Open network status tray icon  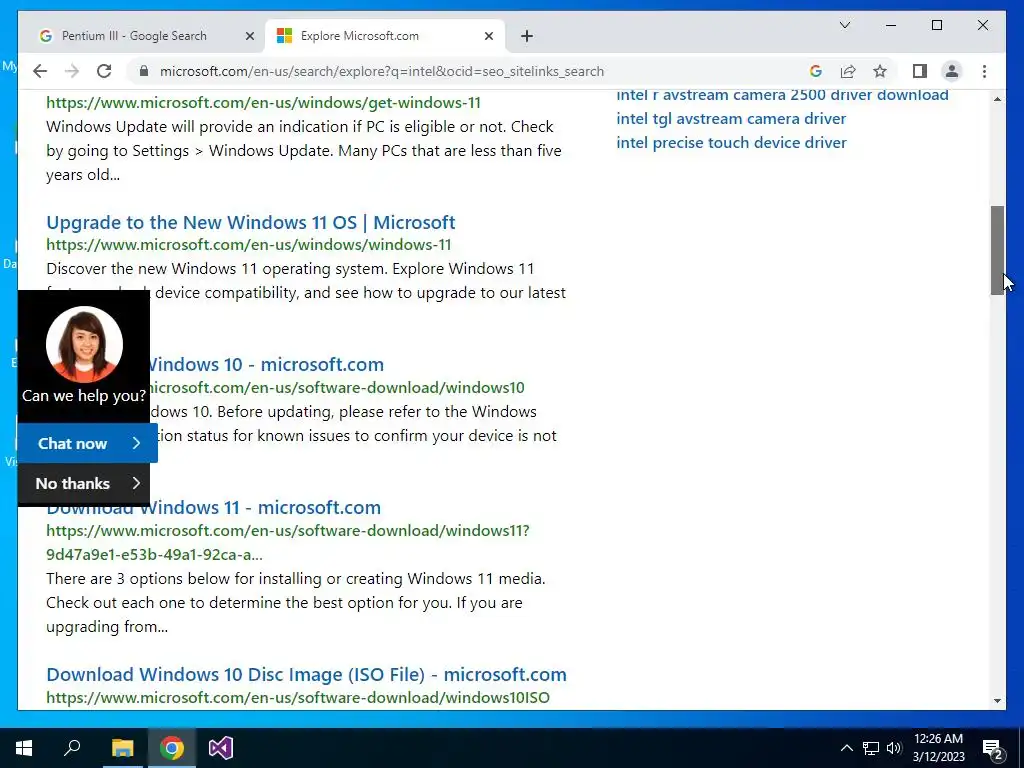tap(871, 748)
